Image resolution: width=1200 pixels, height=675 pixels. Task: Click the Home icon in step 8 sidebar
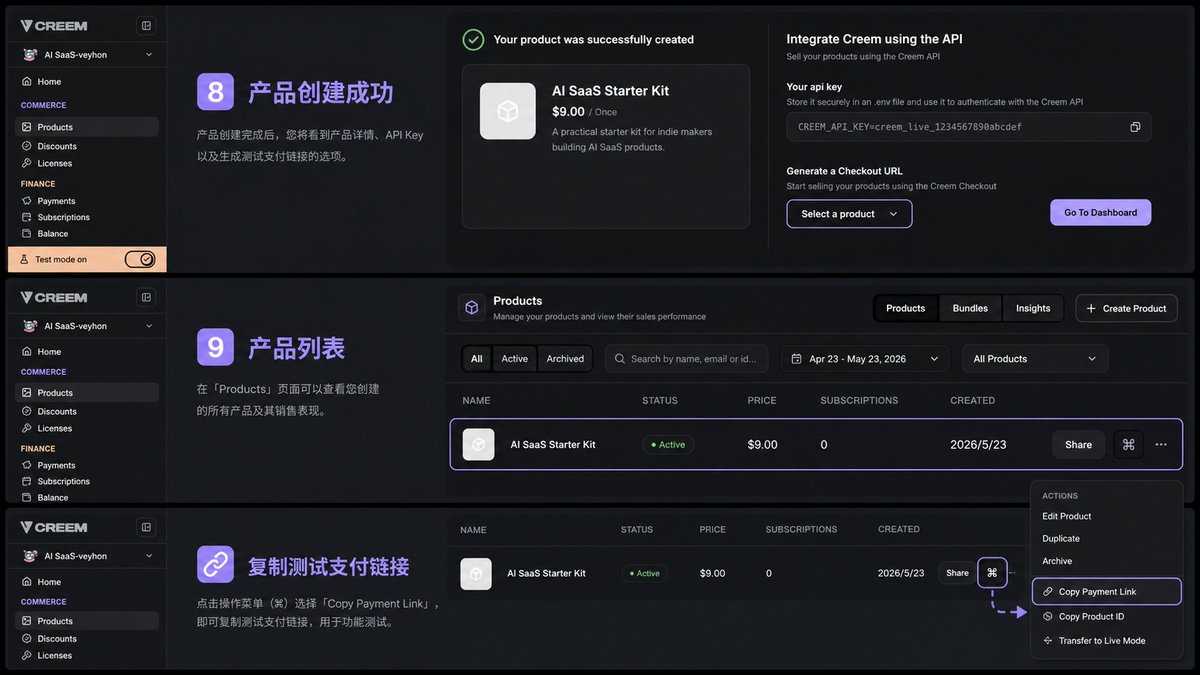point(28,82)
